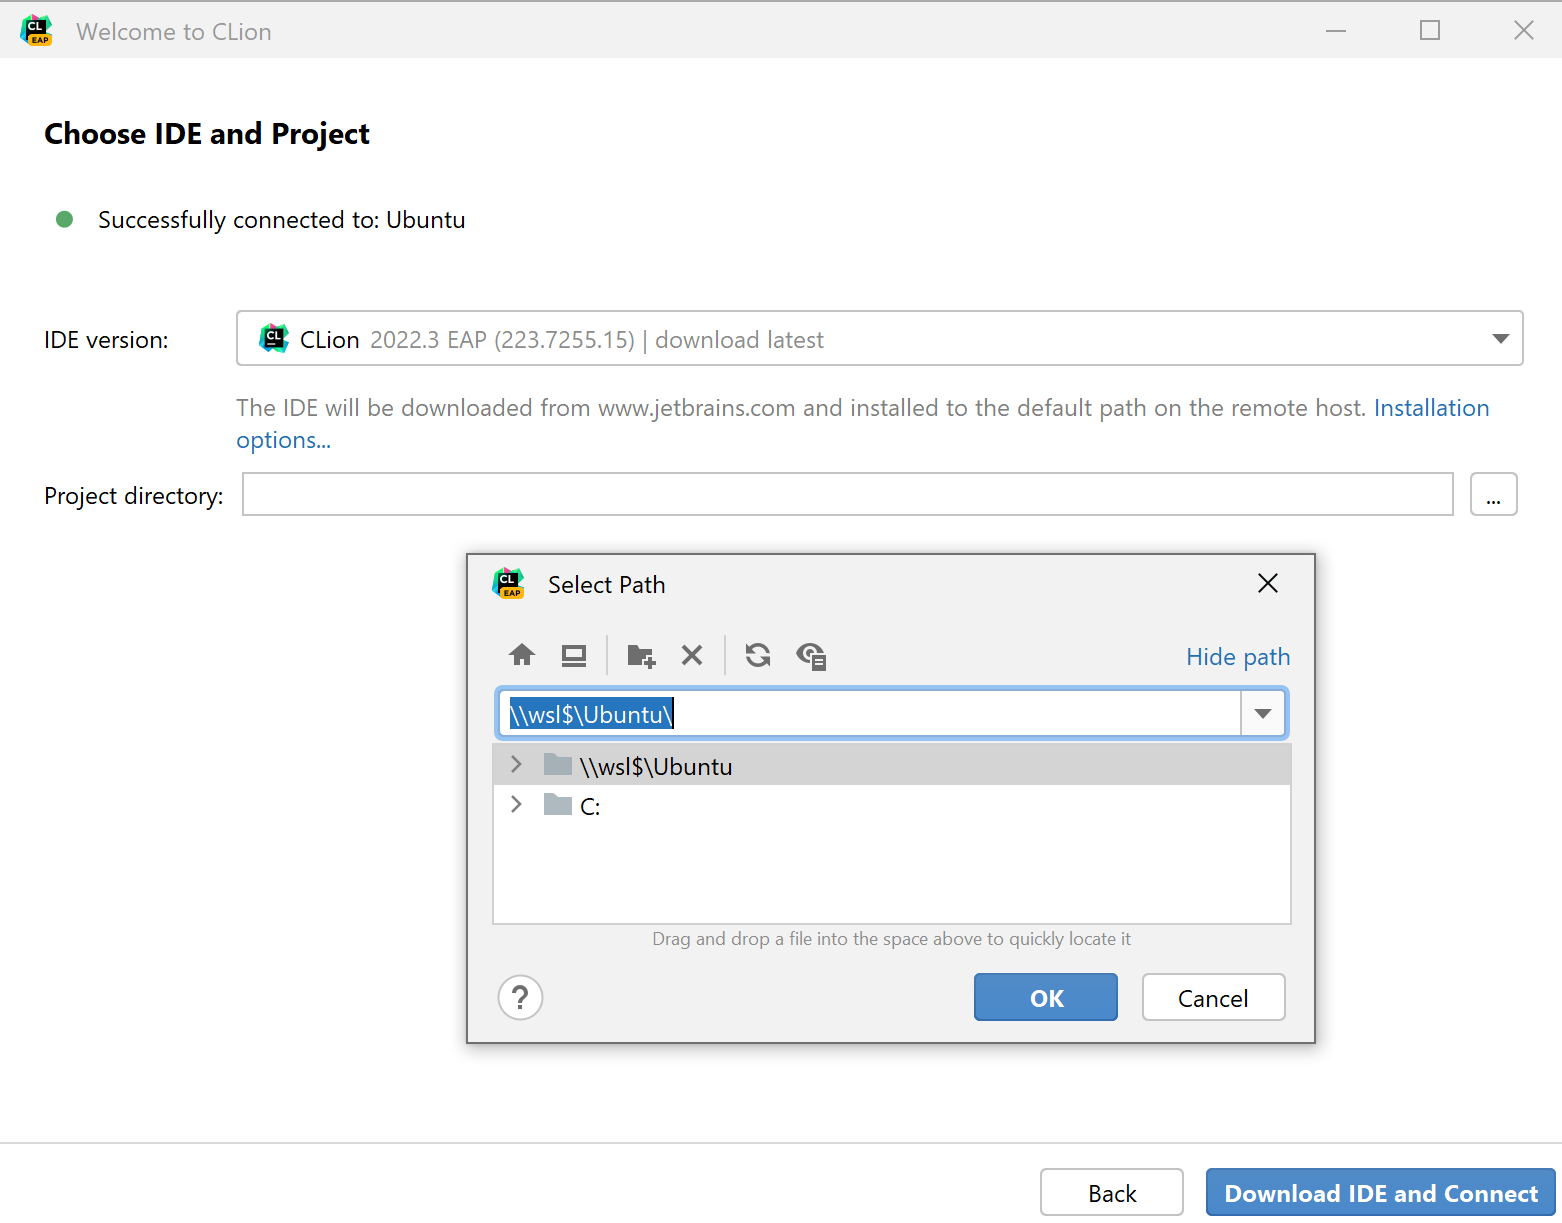Open the IDE version dropdown

(x=1499, y=338)
